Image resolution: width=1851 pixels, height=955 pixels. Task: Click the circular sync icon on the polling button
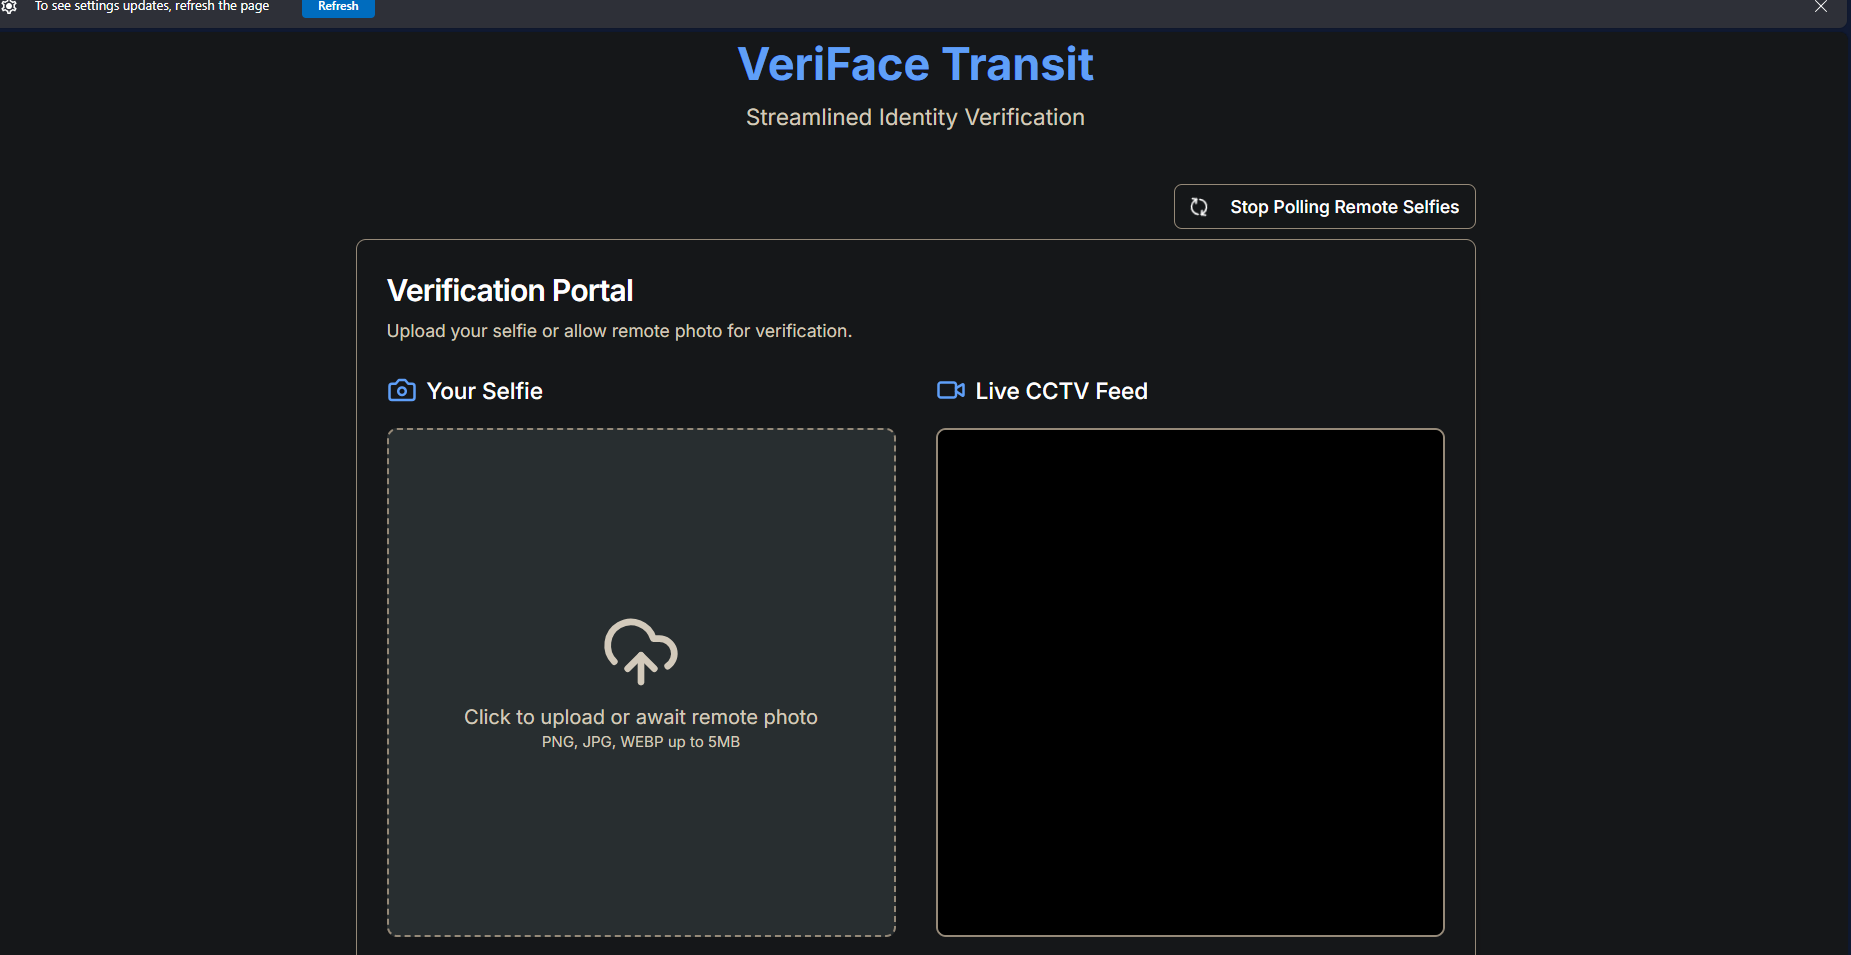pyautogui.click(x=1199, y=206)
